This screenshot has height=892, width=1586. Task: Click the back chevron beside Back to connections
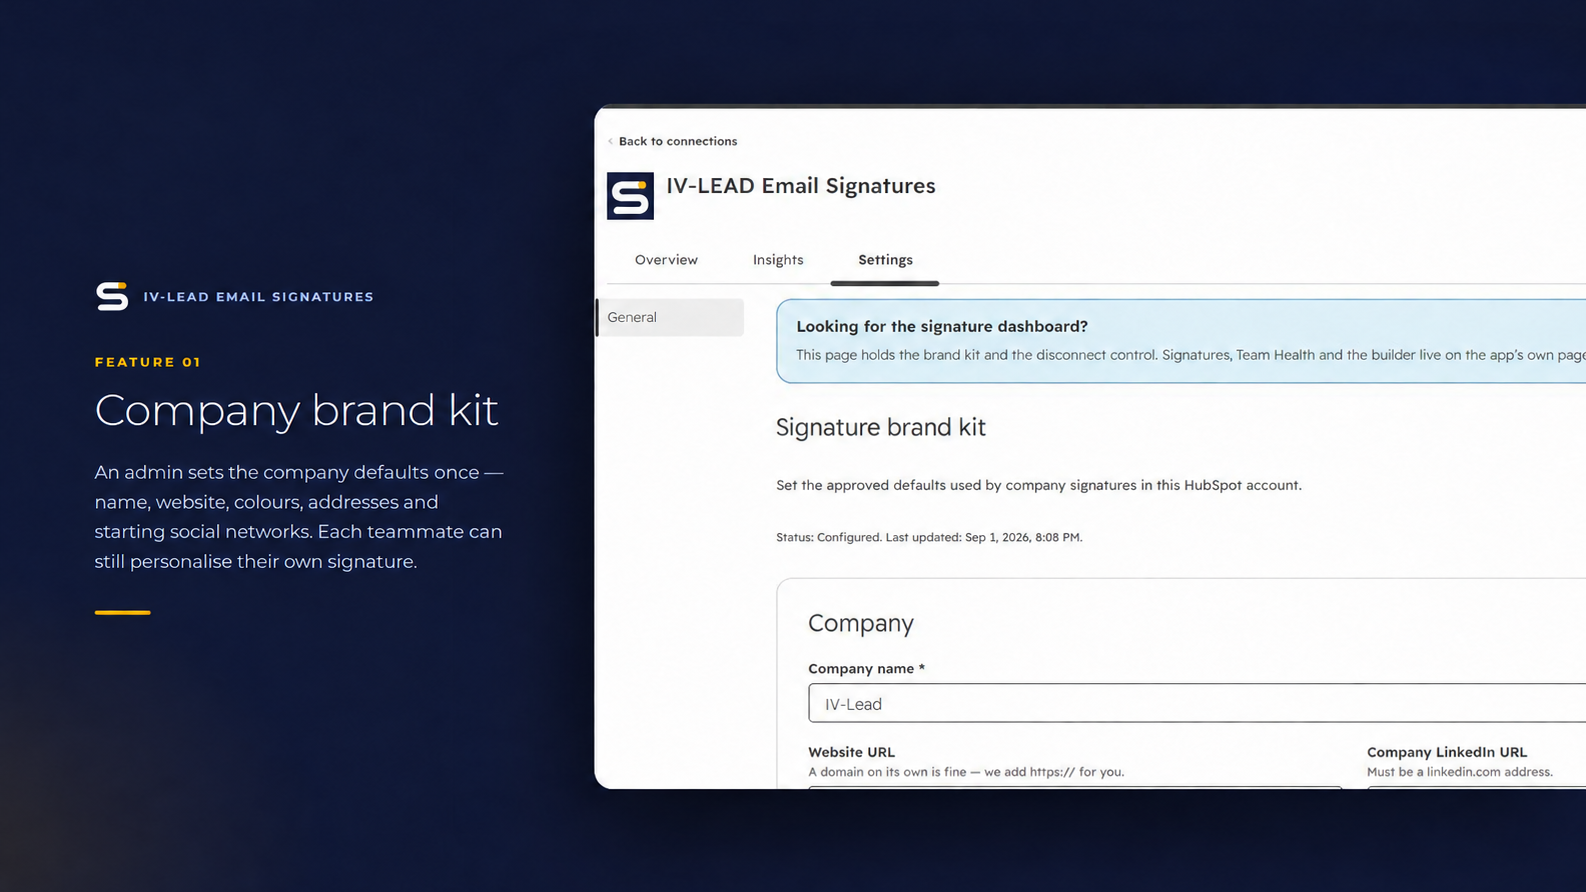(610, 141)
